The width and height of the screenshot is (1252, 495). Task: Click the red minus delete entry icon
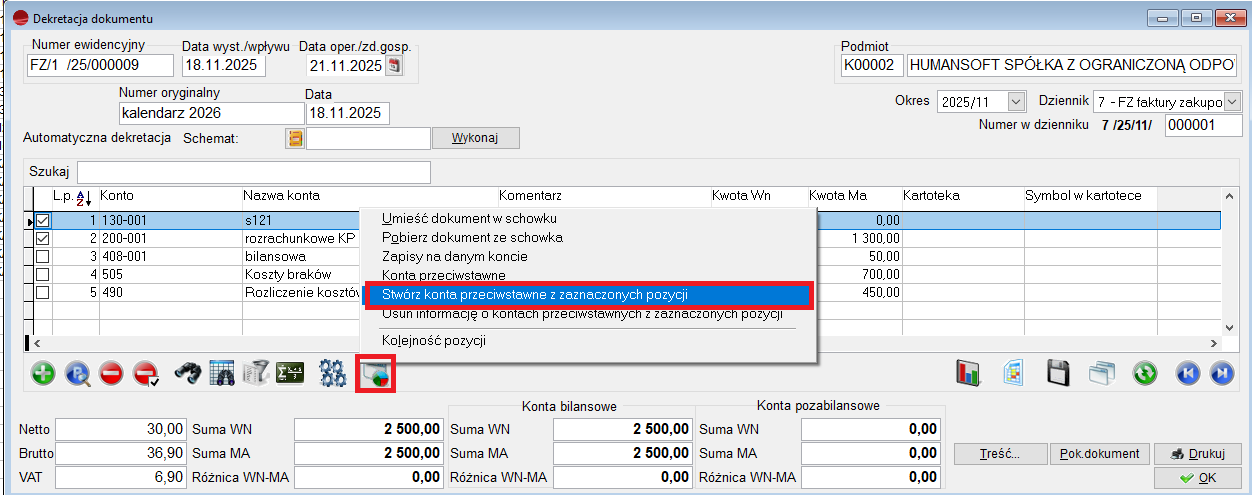111,374
